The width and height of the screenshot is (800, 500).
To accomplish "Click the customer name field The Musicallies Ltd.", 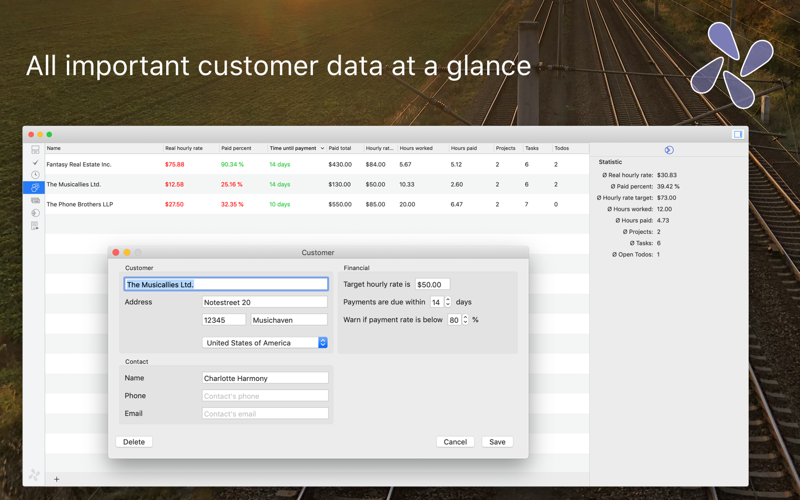I will [226, 284].
